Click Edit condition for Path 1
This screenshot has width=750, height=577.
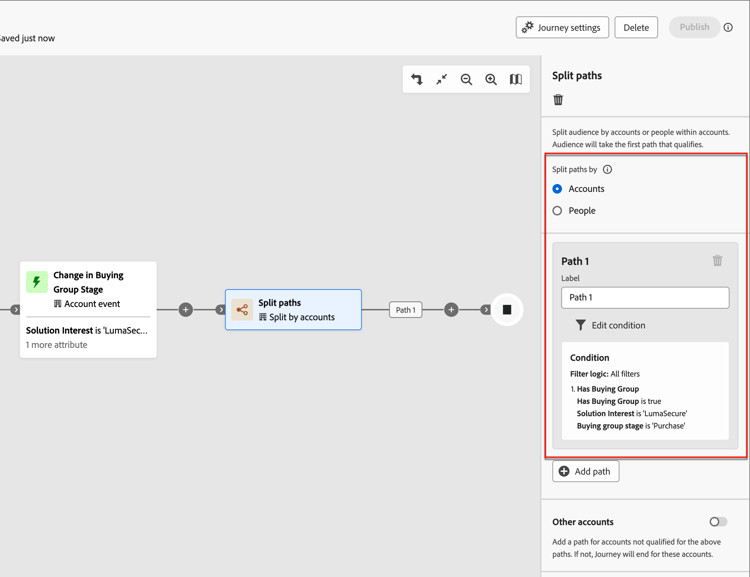pyautogui.click(x=610, y=325)
